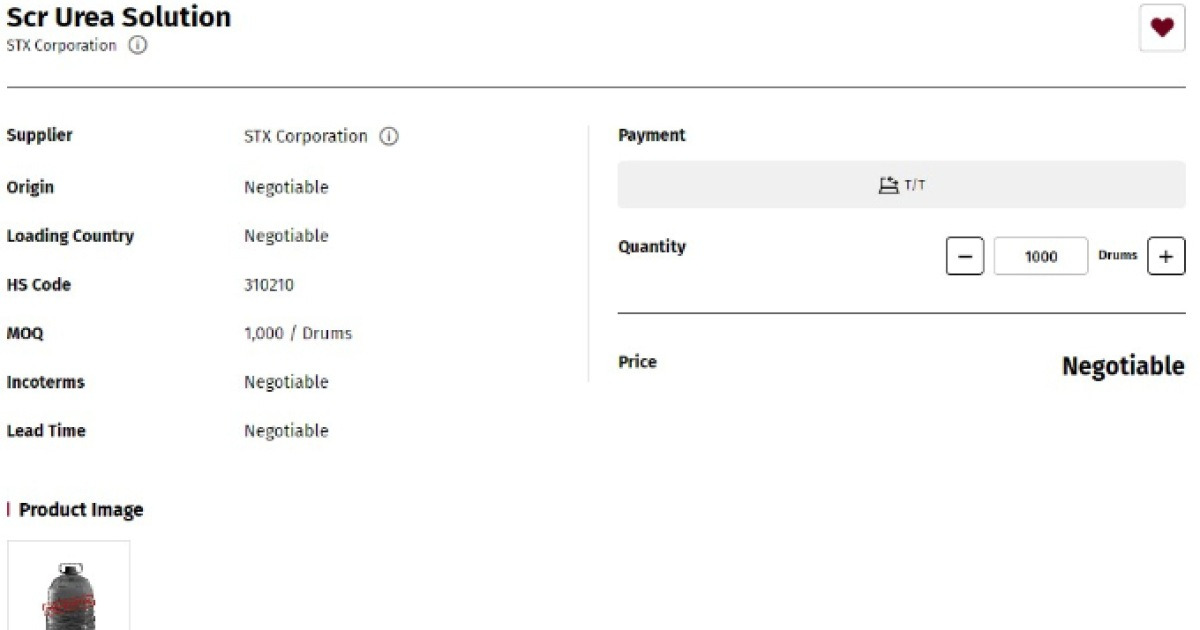This screenshot has height=630, width=1200.
Task: Decrease quantity with the minus button
Action: pos(964,256)
